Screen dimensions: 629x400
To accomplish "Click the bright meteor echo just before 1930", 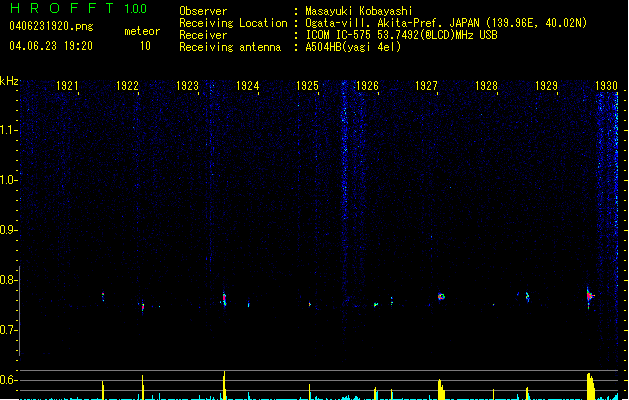I will tap(589, 296).
